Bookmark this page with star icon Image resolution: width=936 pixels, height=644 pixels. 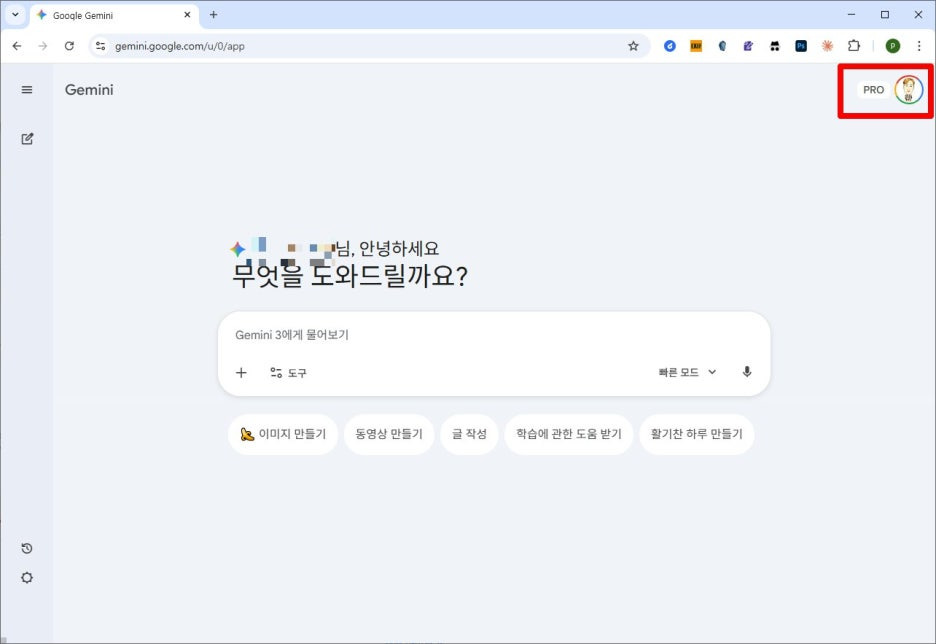(633, 46)
